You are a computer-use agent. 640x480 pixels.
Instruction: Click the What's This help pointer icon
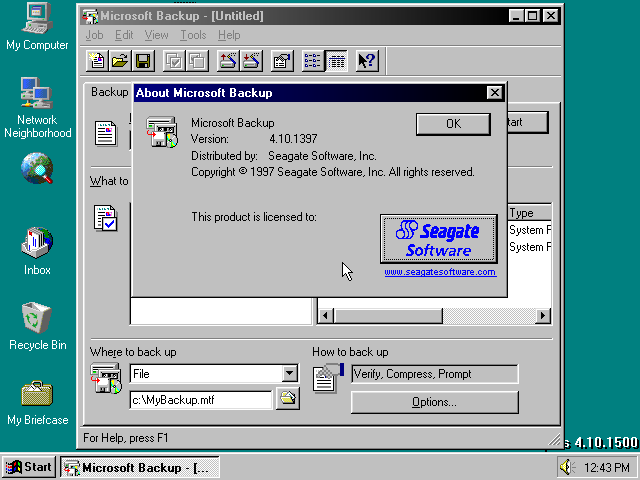coord(367,61)
